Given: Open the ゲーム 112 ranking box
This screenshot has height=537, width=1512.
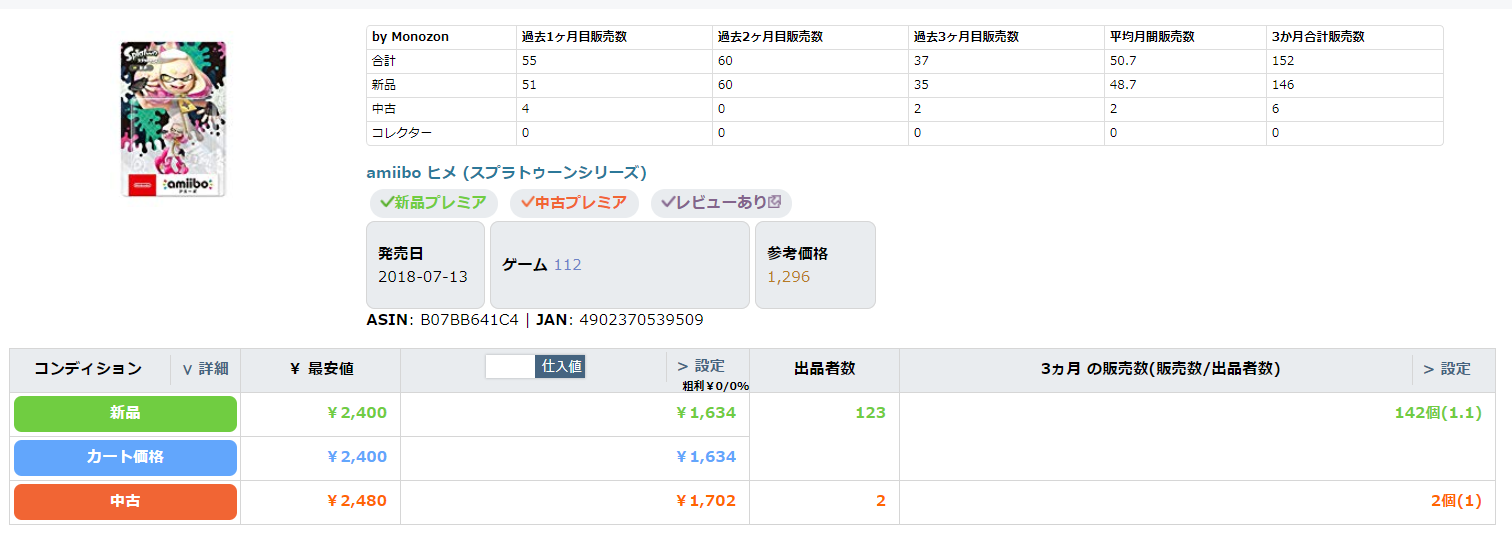Looking at the screenshot, I should point(619,265).
